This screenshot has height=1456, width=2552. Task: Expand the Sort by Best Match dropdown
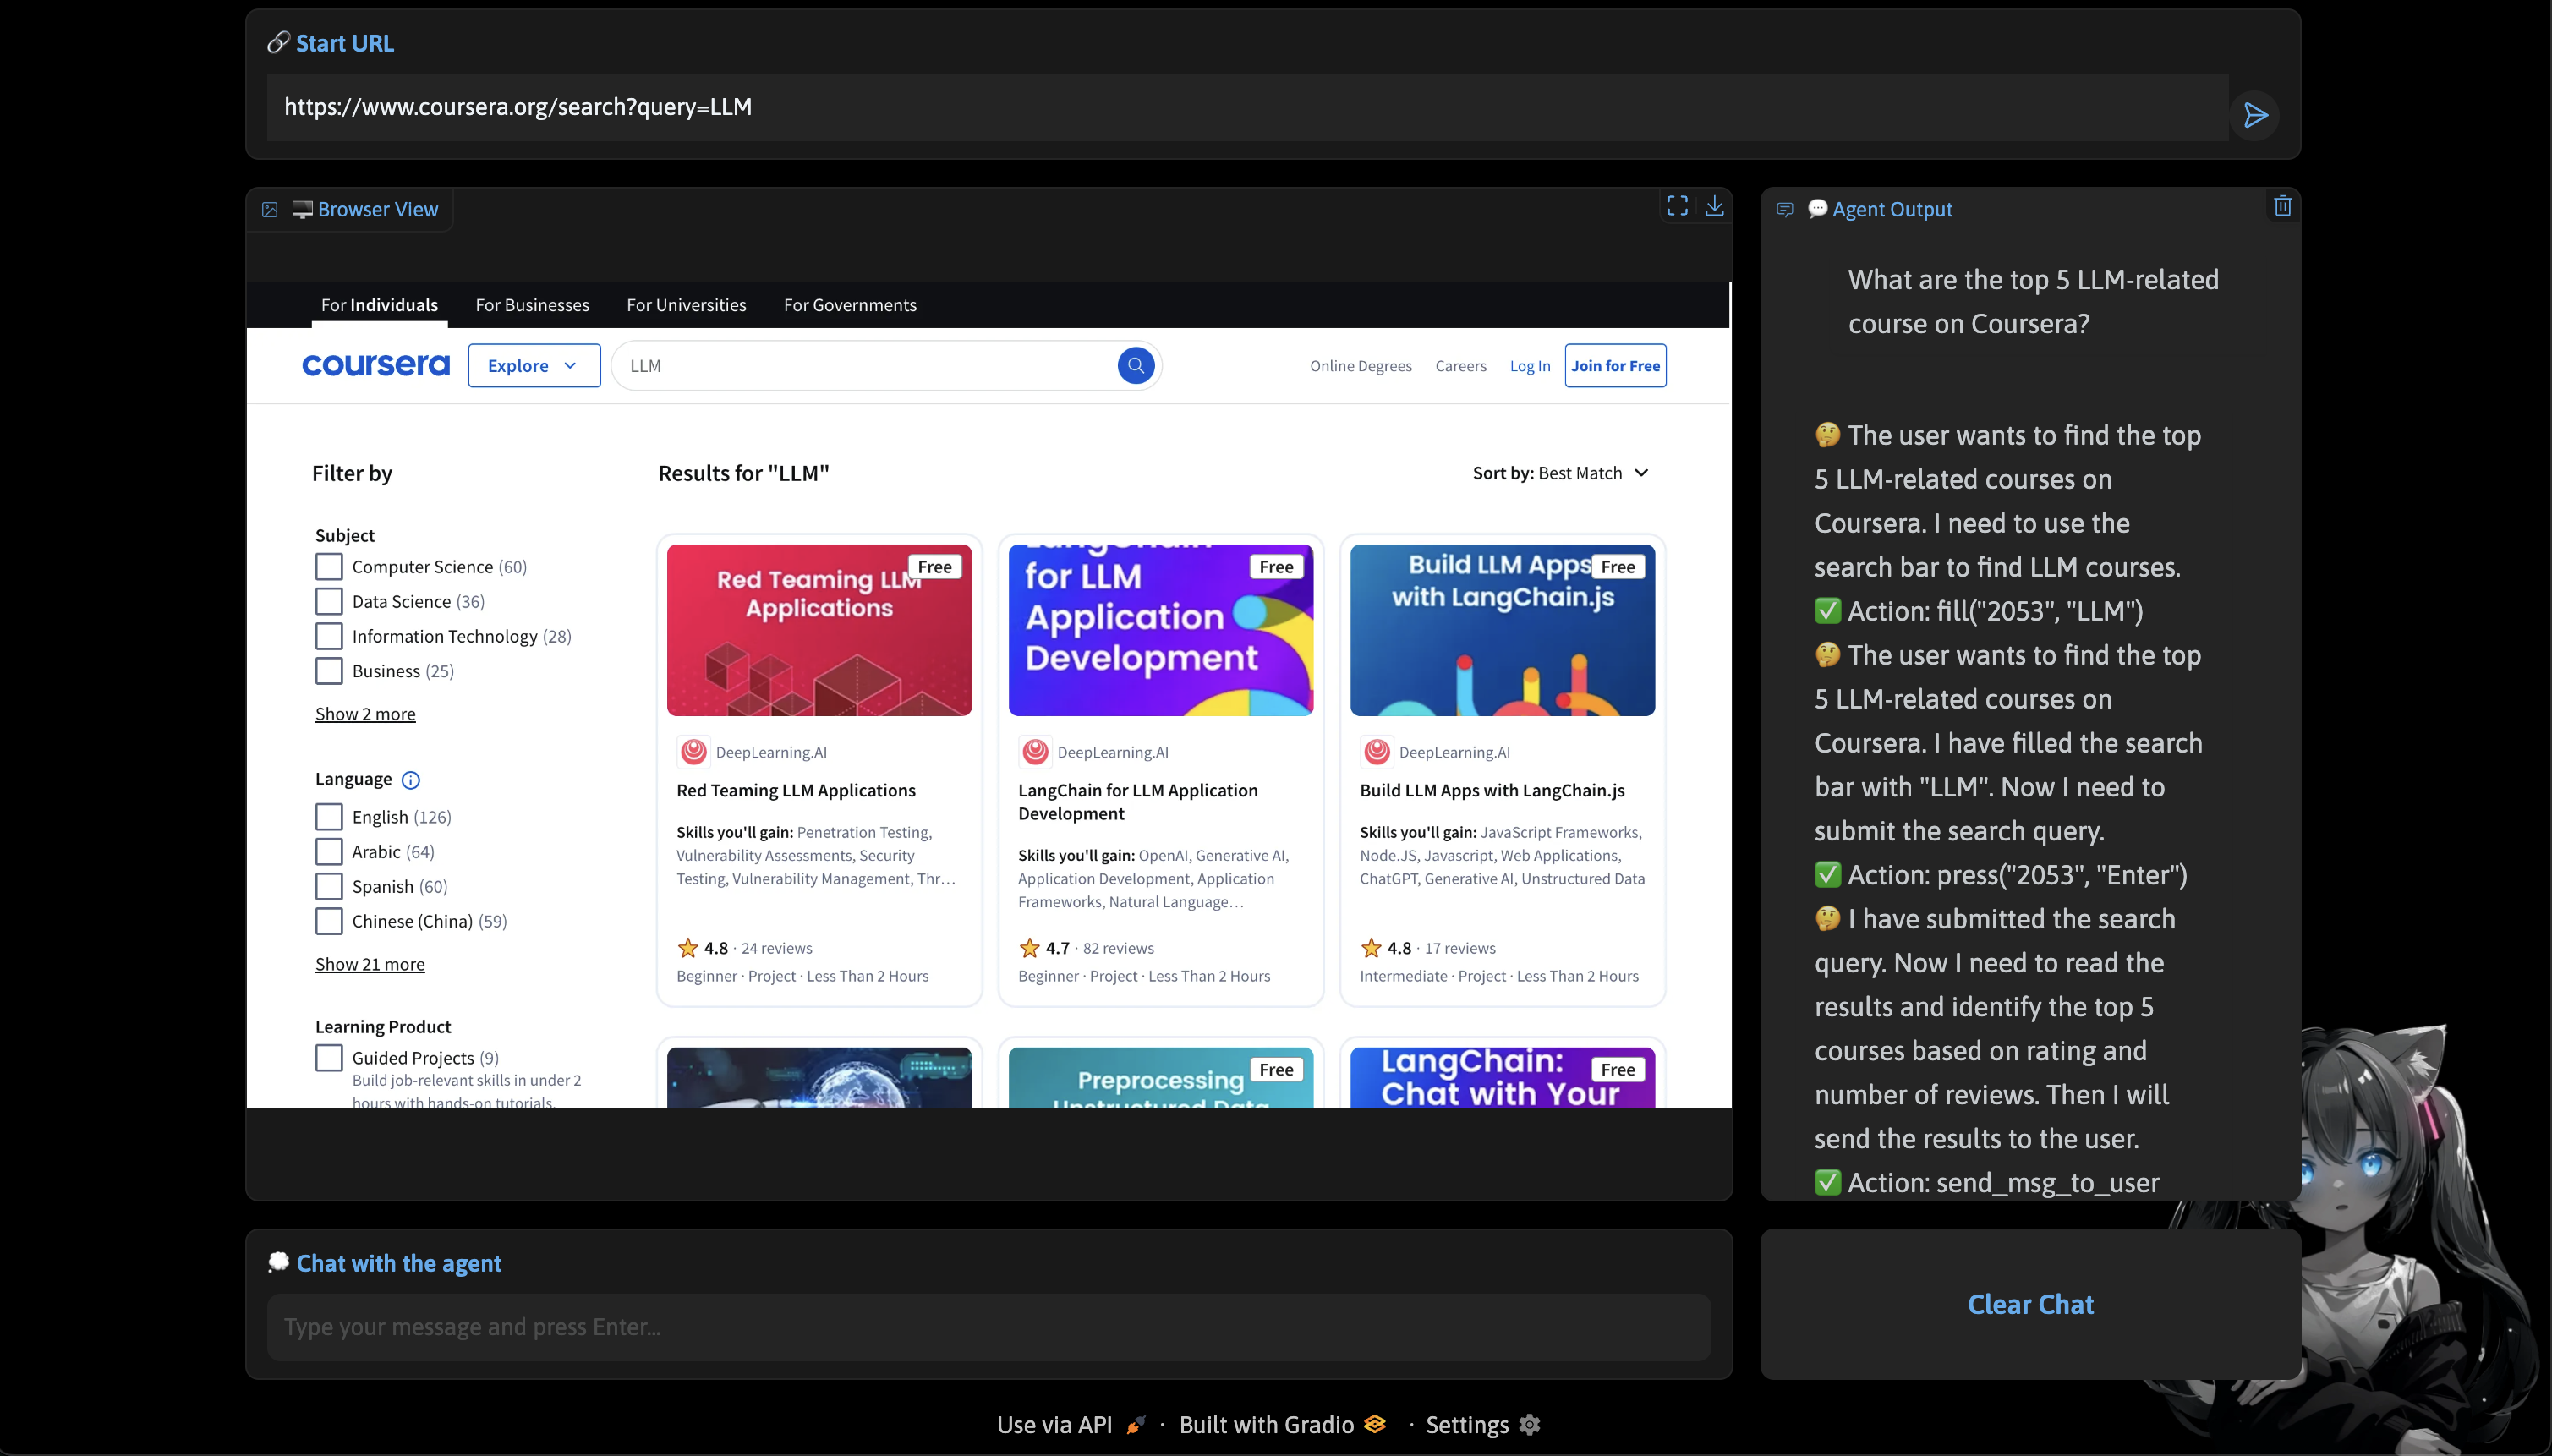(1560, 473)
